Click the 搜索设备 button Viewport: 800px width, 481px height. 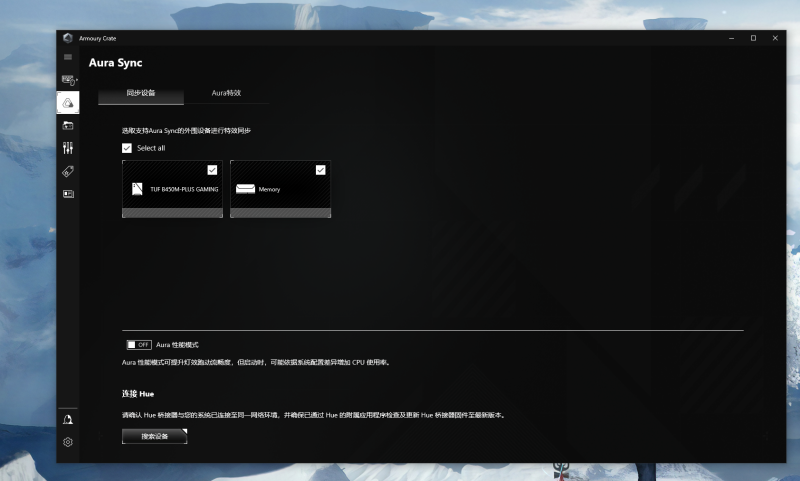154,436
